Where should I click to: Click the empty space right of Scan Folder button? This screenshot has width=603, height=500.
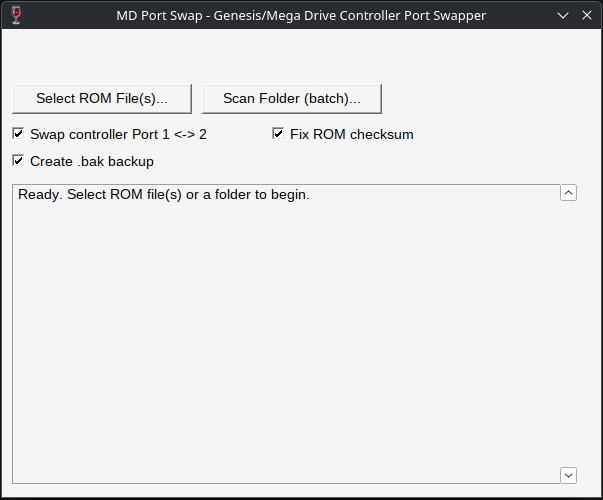pos(491,99)
